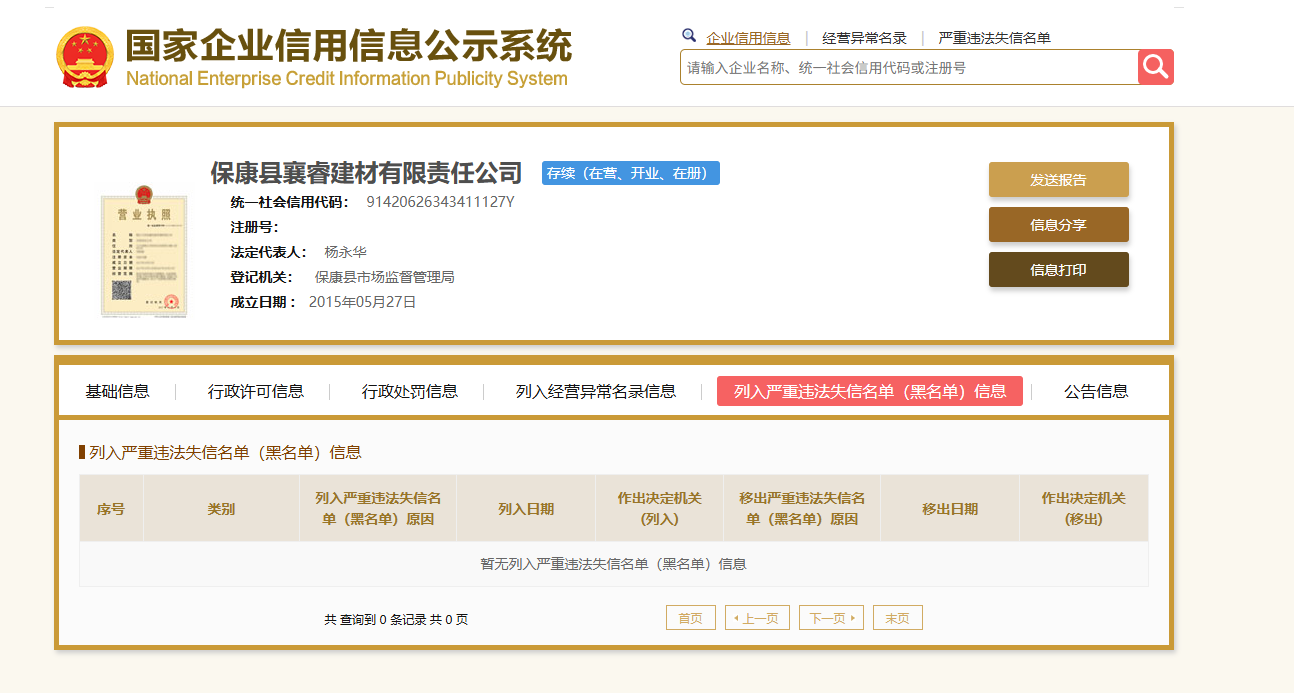Viewport: 1294px width, 693px height.
Task: Click the red magnifier search button
Action: coord(1155,67)
